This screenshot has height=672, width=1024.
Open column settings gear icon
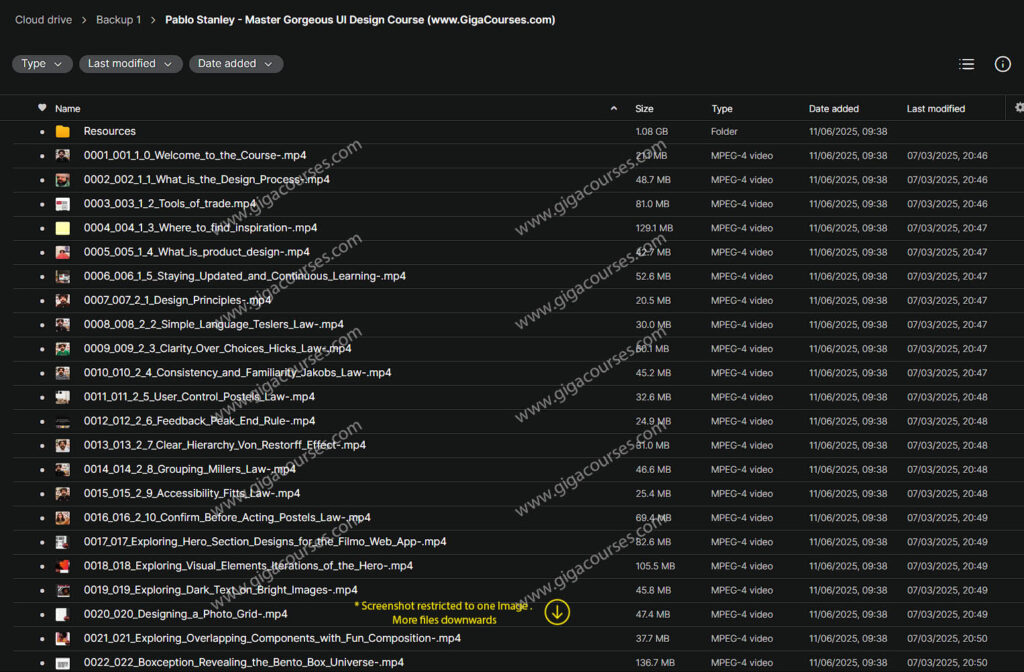point(1019,108)
